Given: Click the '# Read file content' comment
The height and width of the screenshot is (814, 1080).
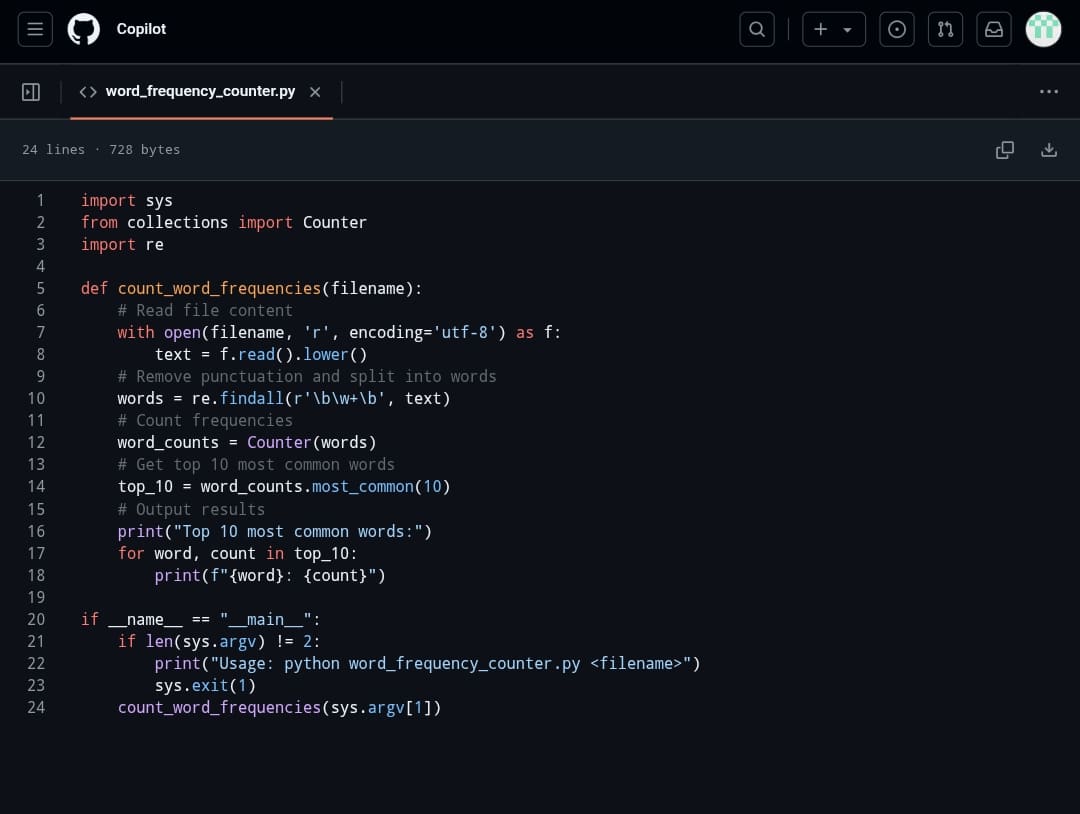Looking at the screenshot, I should 205,311.
